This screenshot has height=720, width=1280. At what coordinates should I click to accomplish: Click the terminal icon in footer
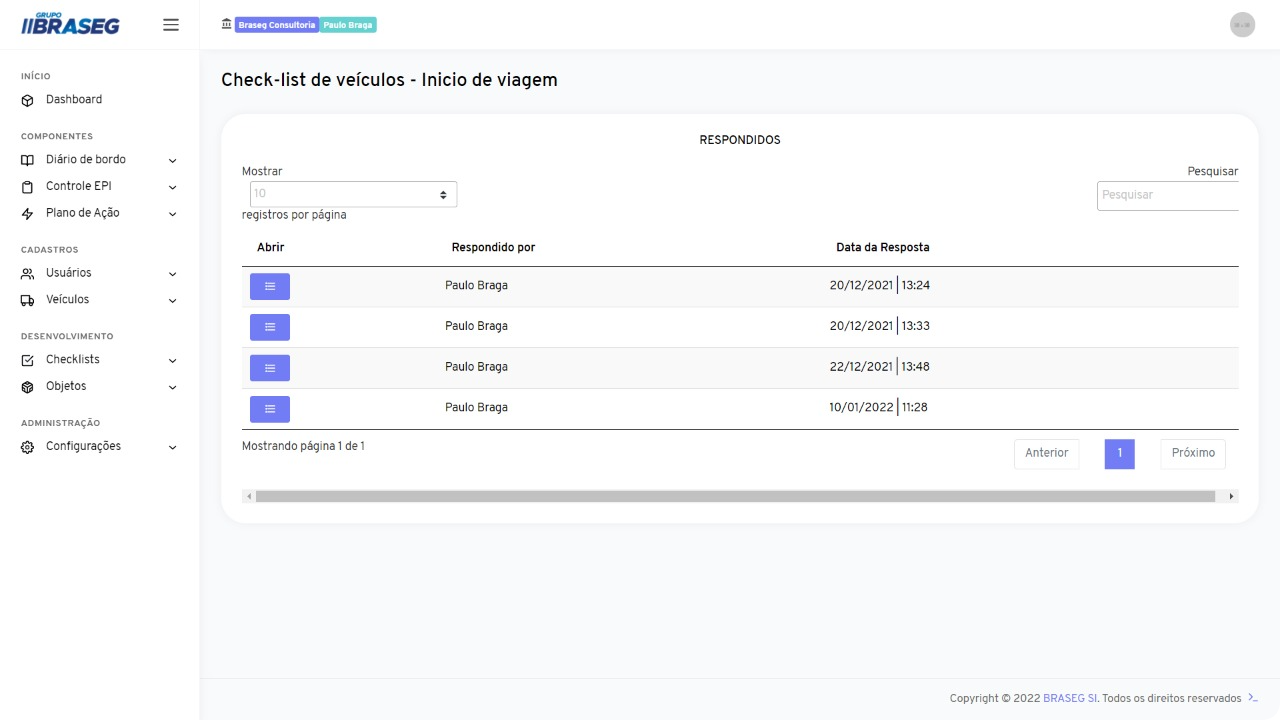(1253, 698)
